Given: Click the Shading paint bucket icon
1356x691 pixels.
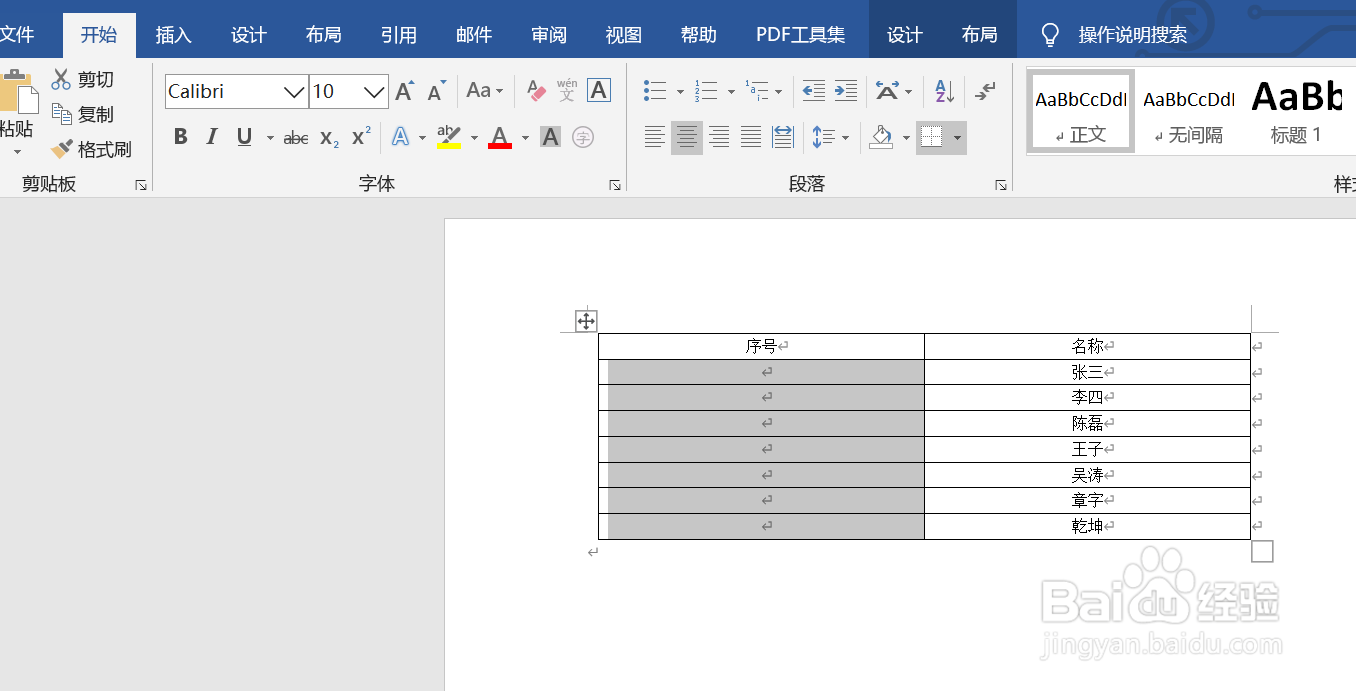Looking at the screenshot, I should click(x=881, y=137).
